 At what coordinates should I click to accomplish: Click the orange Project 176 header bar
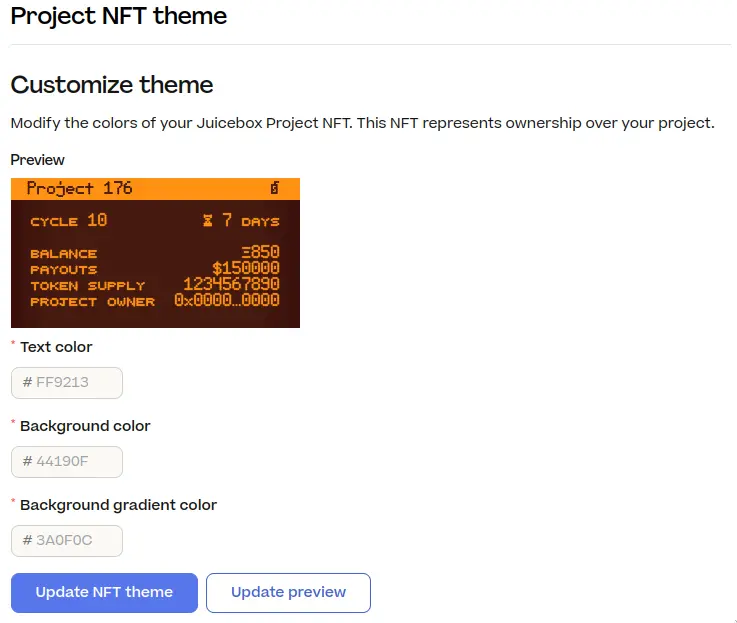pyautogui.click(x=155, y=189)
